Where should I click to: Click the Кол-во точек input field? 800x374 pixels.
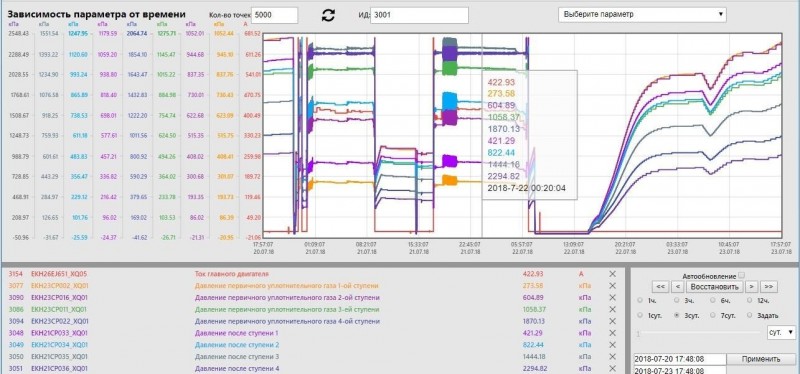click(x=274, y=15)
